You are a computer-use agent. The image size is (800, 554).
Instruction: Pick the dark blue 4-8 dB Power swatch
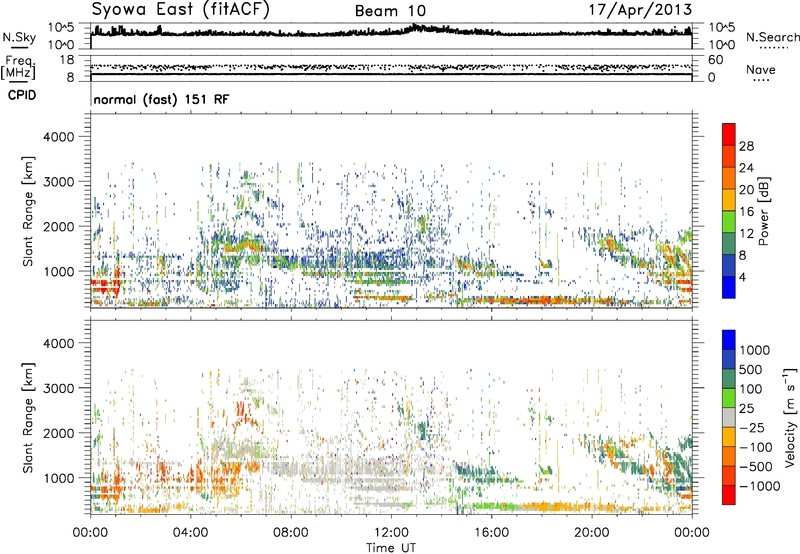pyautogui.click(x=729, y=265)
